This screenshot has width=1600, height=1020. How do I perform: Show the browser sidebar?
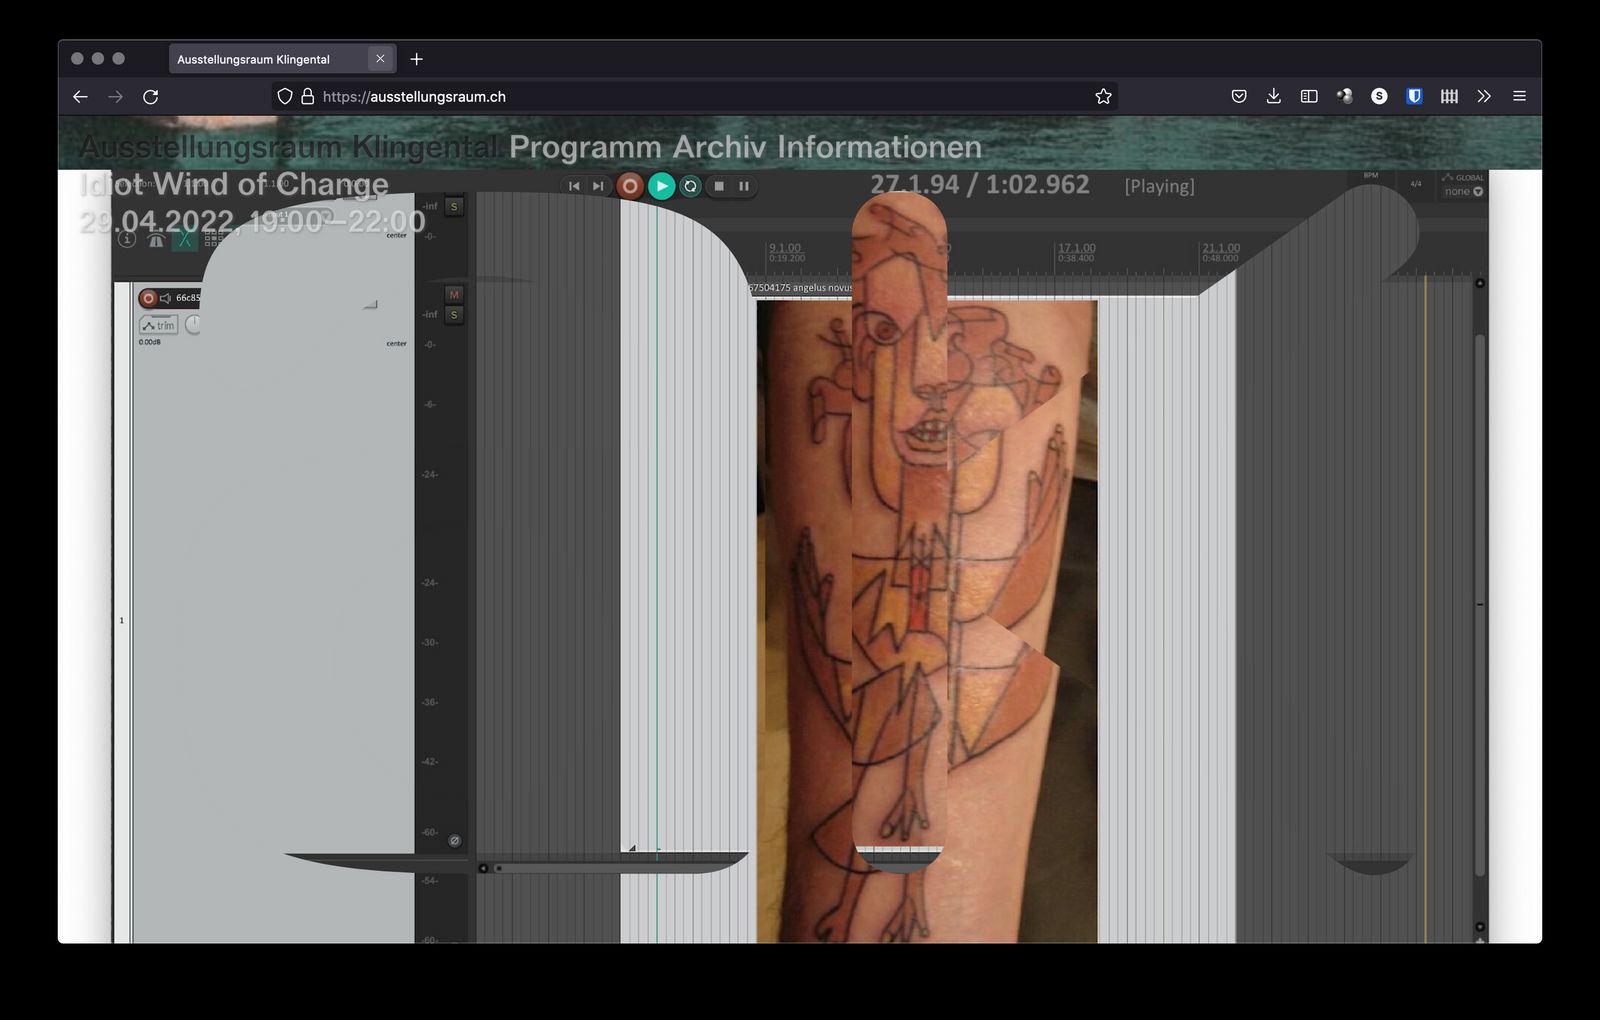pos(1309,96)
